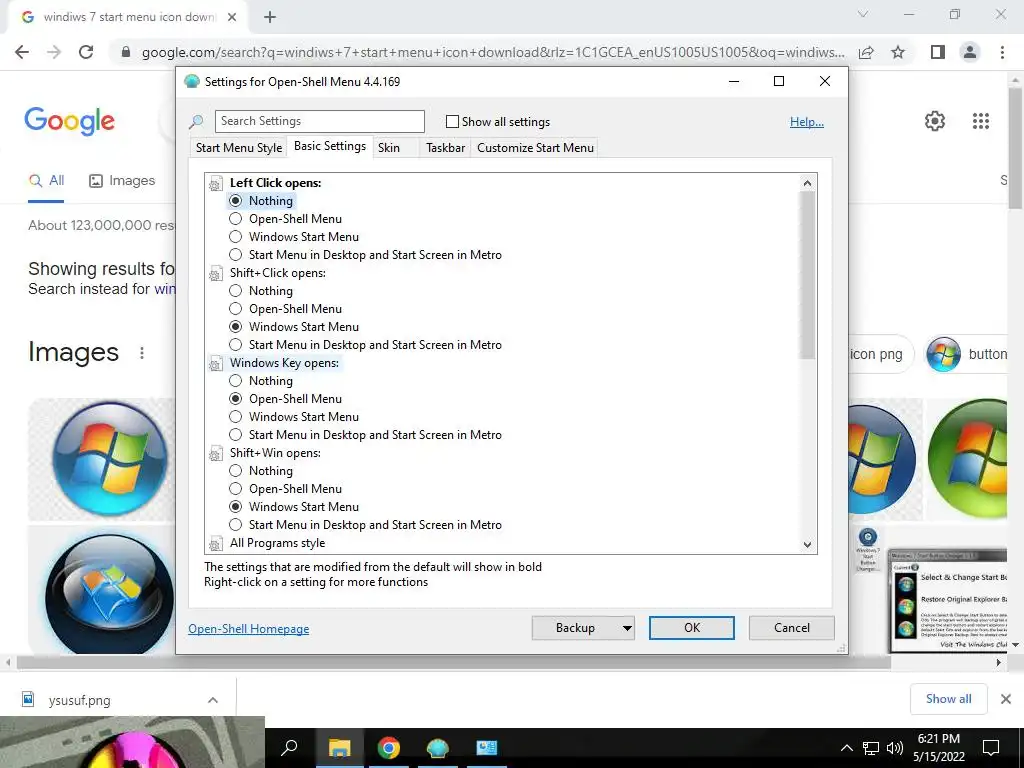Click the settings list scroll-down arrow

[808, 545]
